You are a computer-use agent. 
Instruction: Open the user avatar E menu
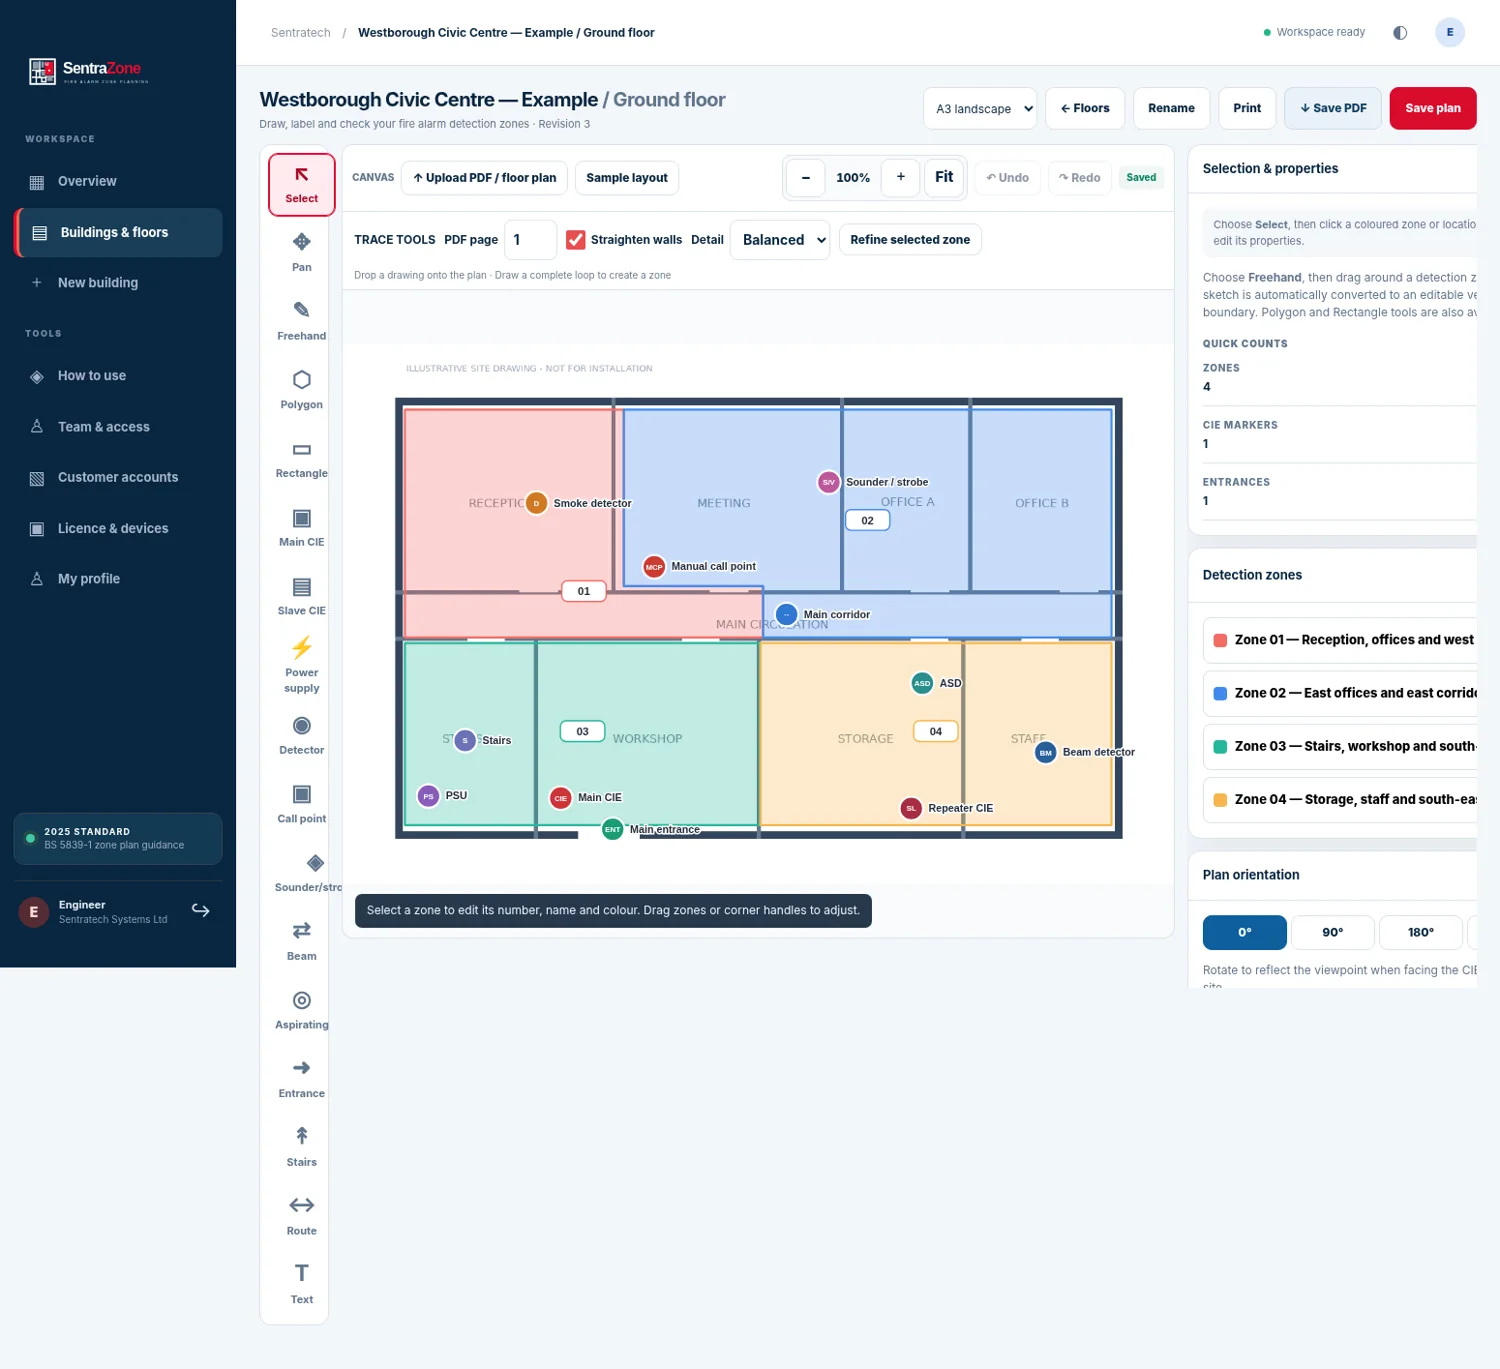(x=1450, y=33)
